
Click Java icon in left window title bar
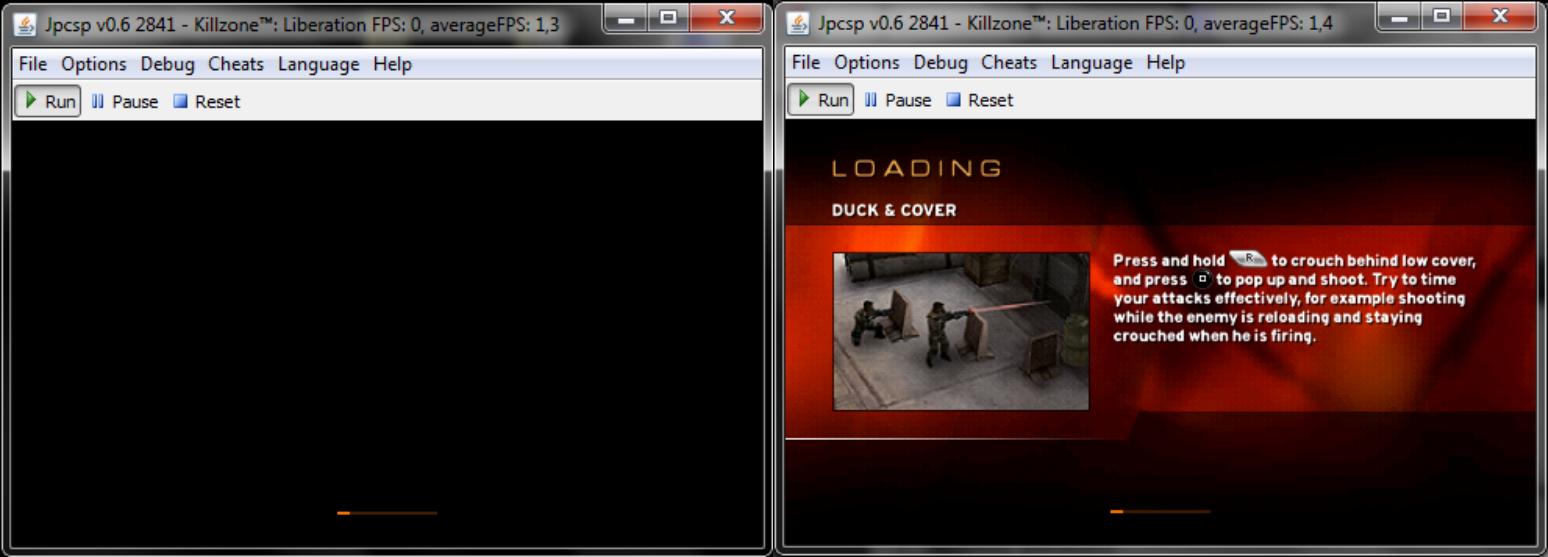(x=27, y=24)
